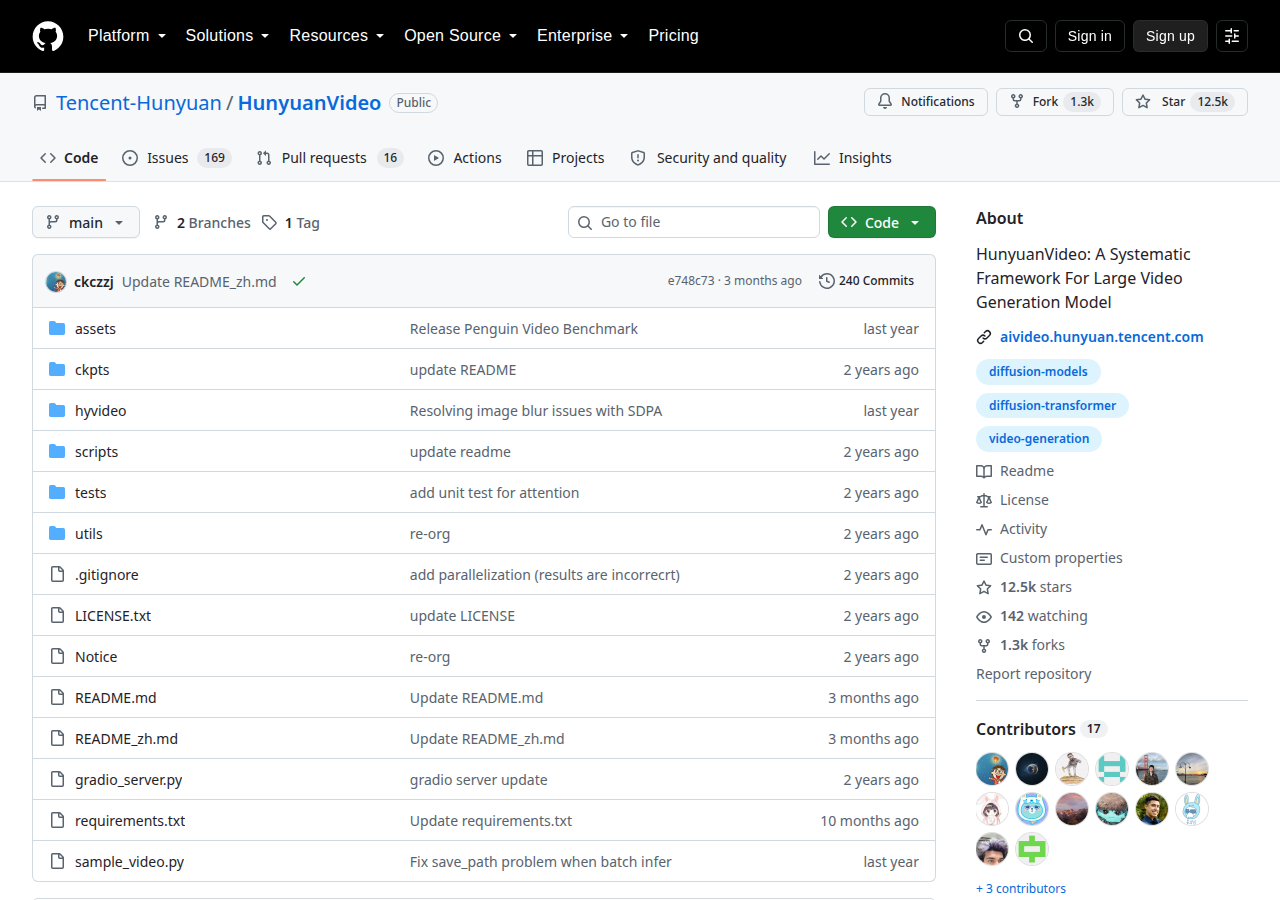Open ckczzj's avatar next to latest commit

pos(56,281)
